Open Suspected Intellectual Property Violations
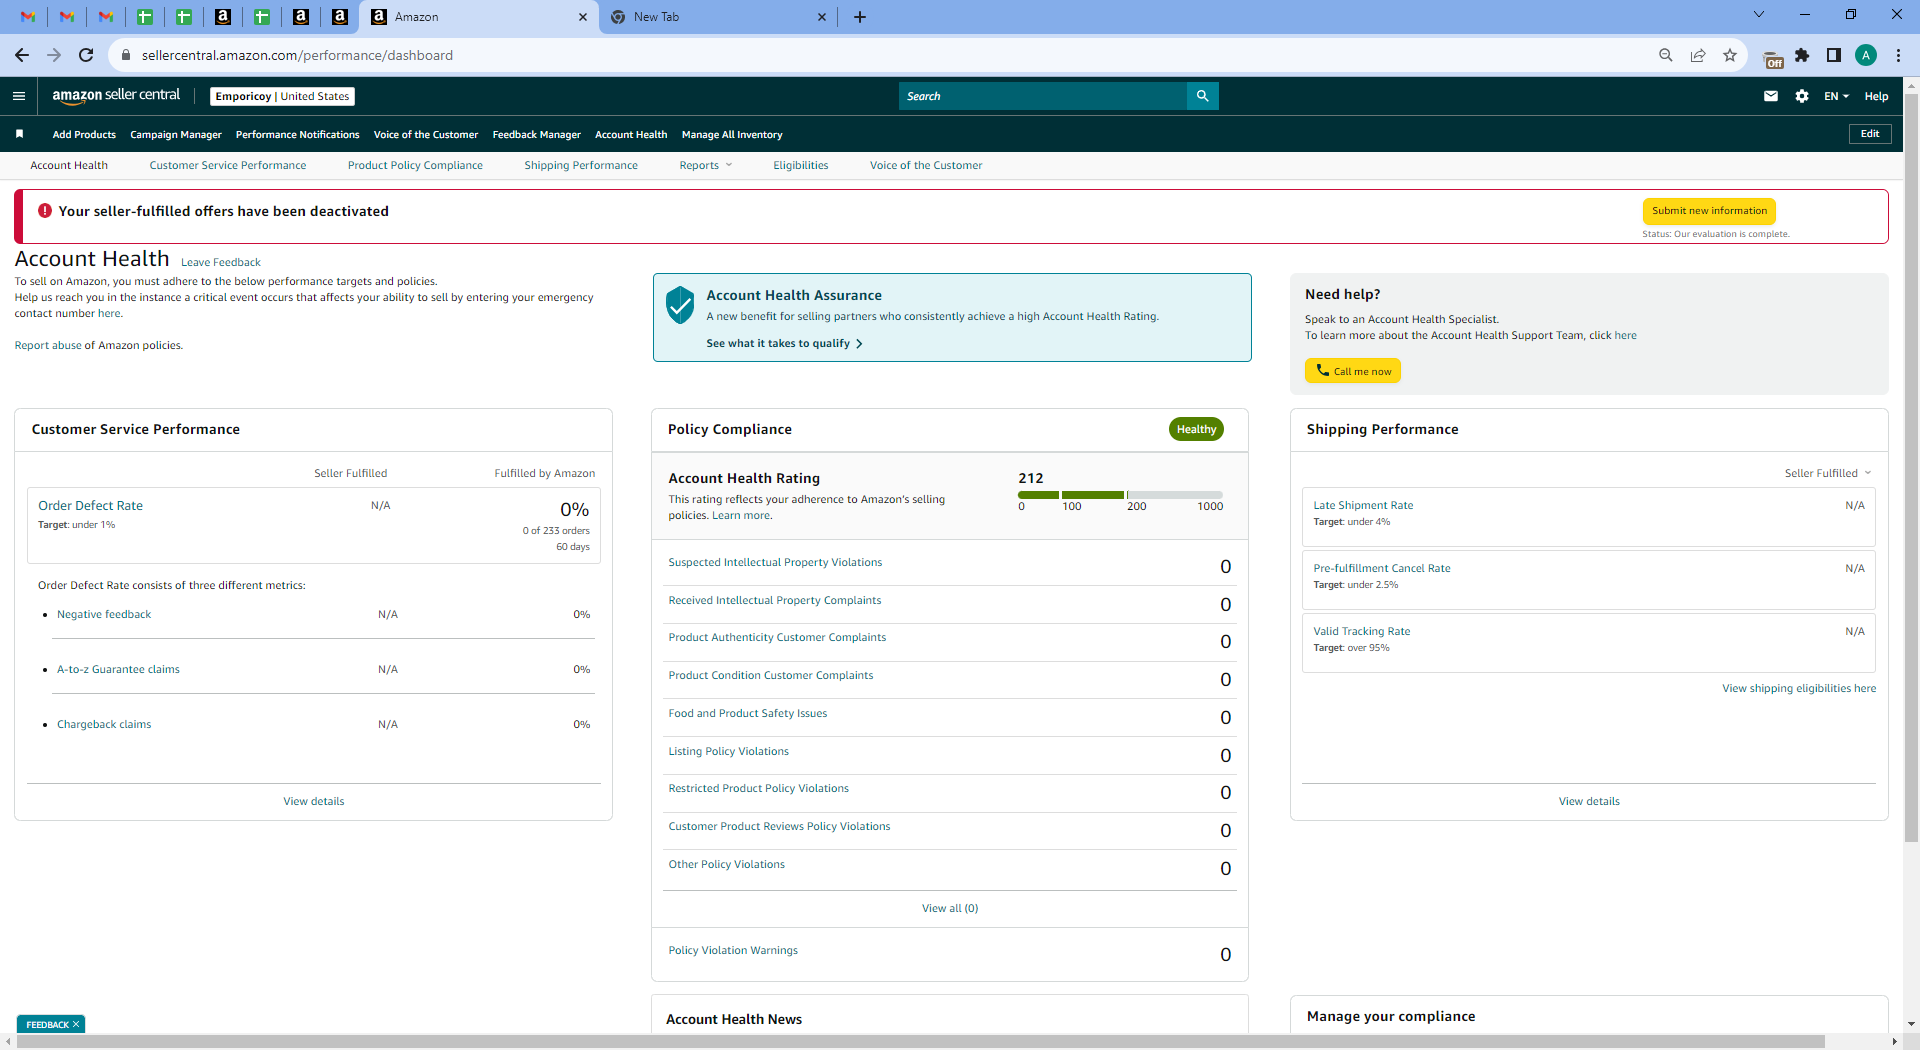 (x=775, y=563)
